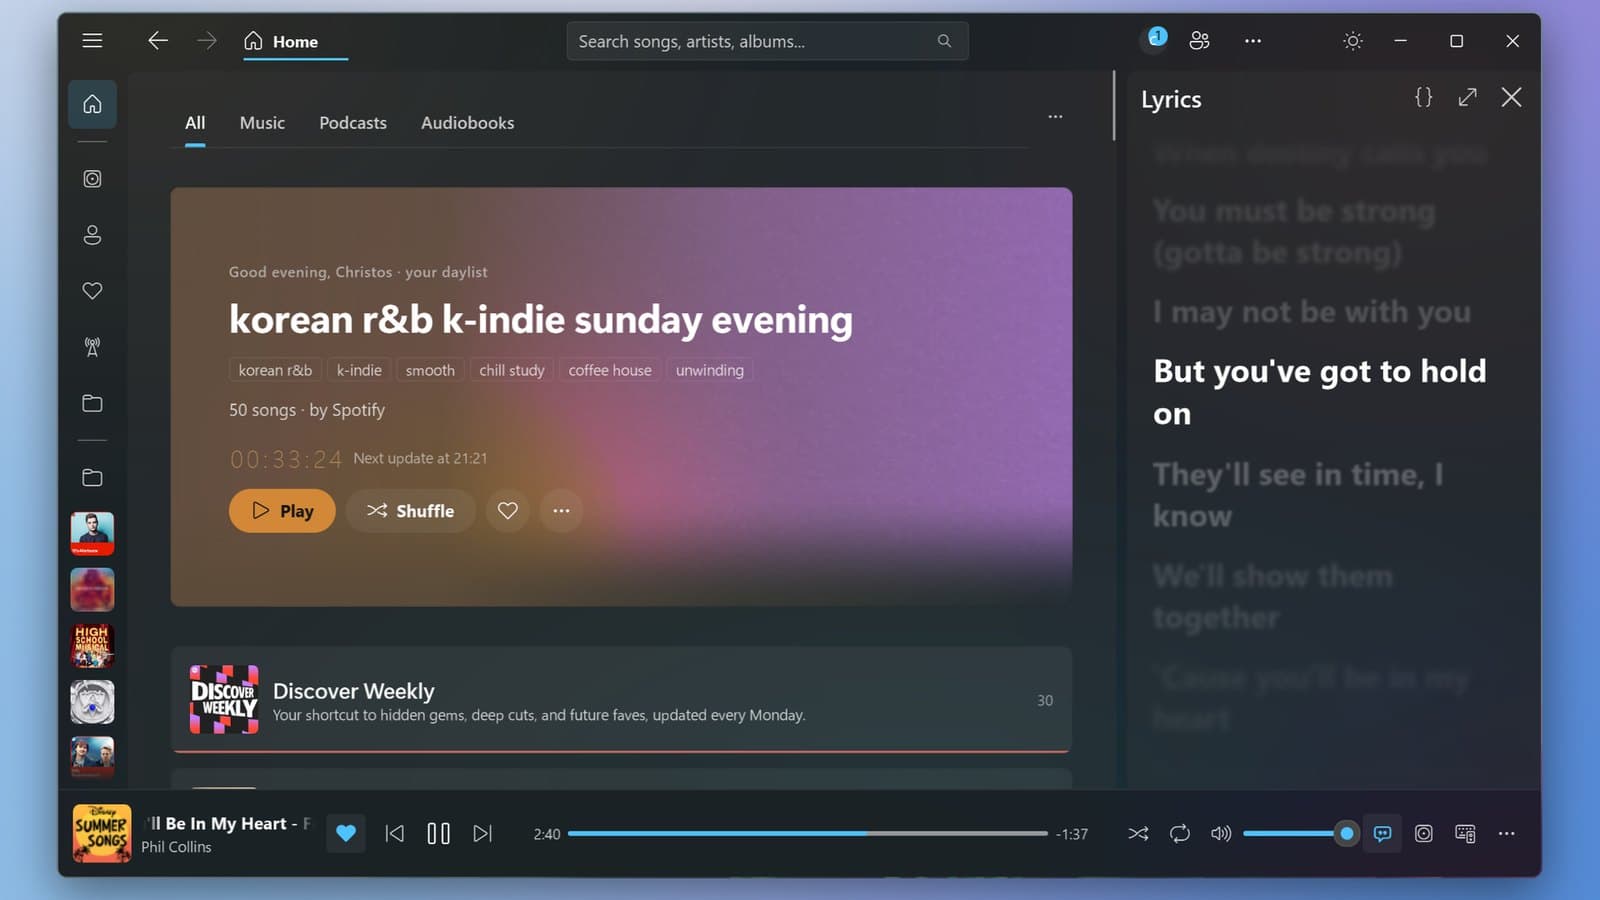Adjust the volume slider

pyautogui.click(x=1300, y=834)
